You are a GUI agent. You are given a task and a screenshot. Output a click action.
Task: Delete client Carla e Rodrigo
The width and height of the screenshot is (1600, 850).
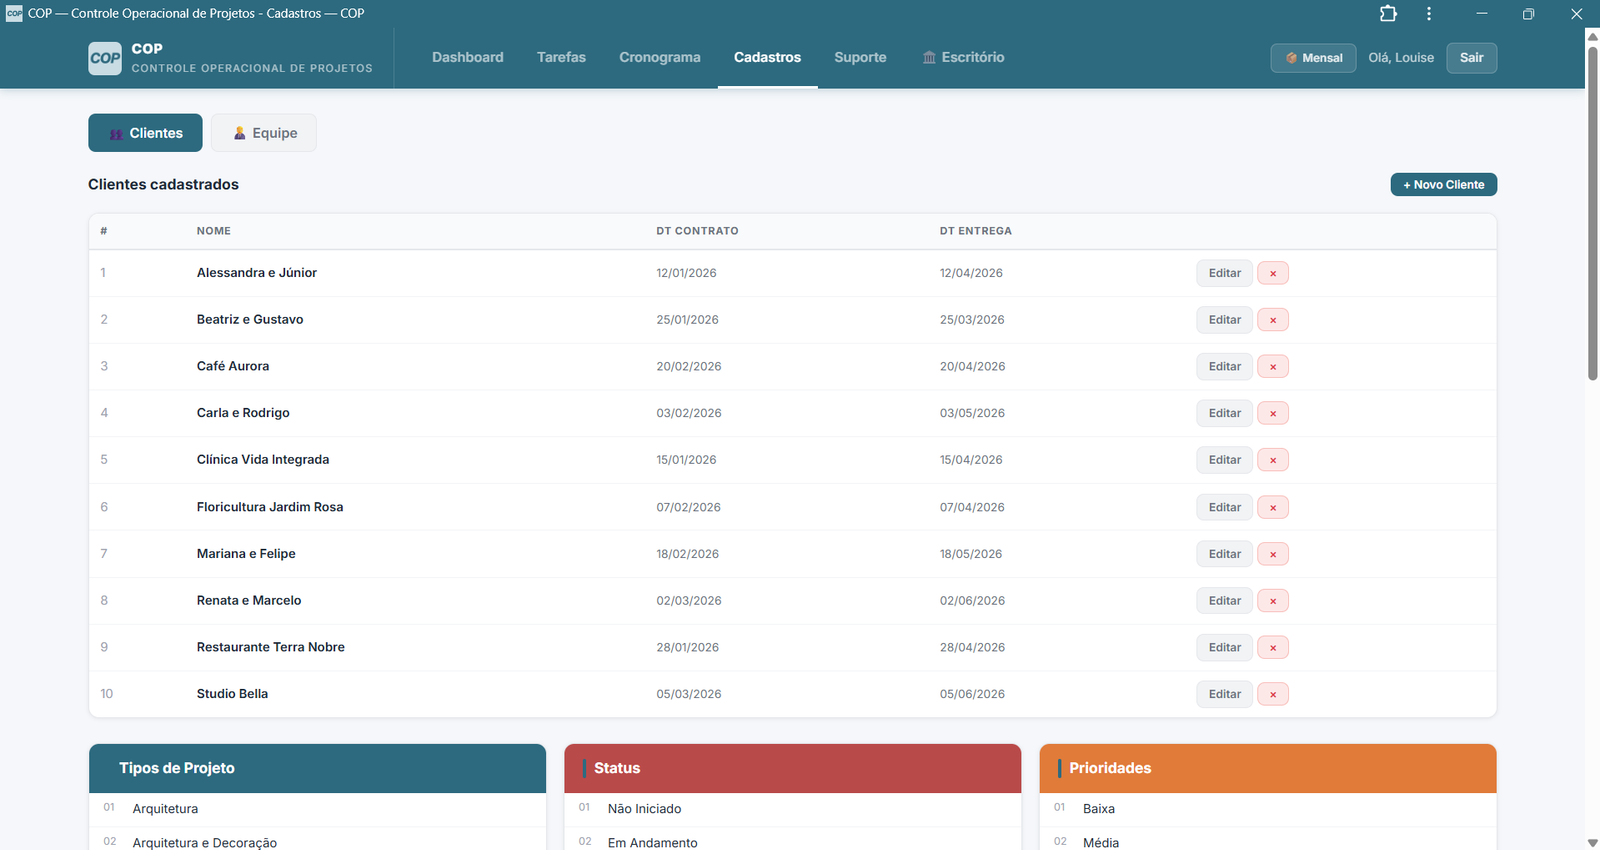(1273, 413)
